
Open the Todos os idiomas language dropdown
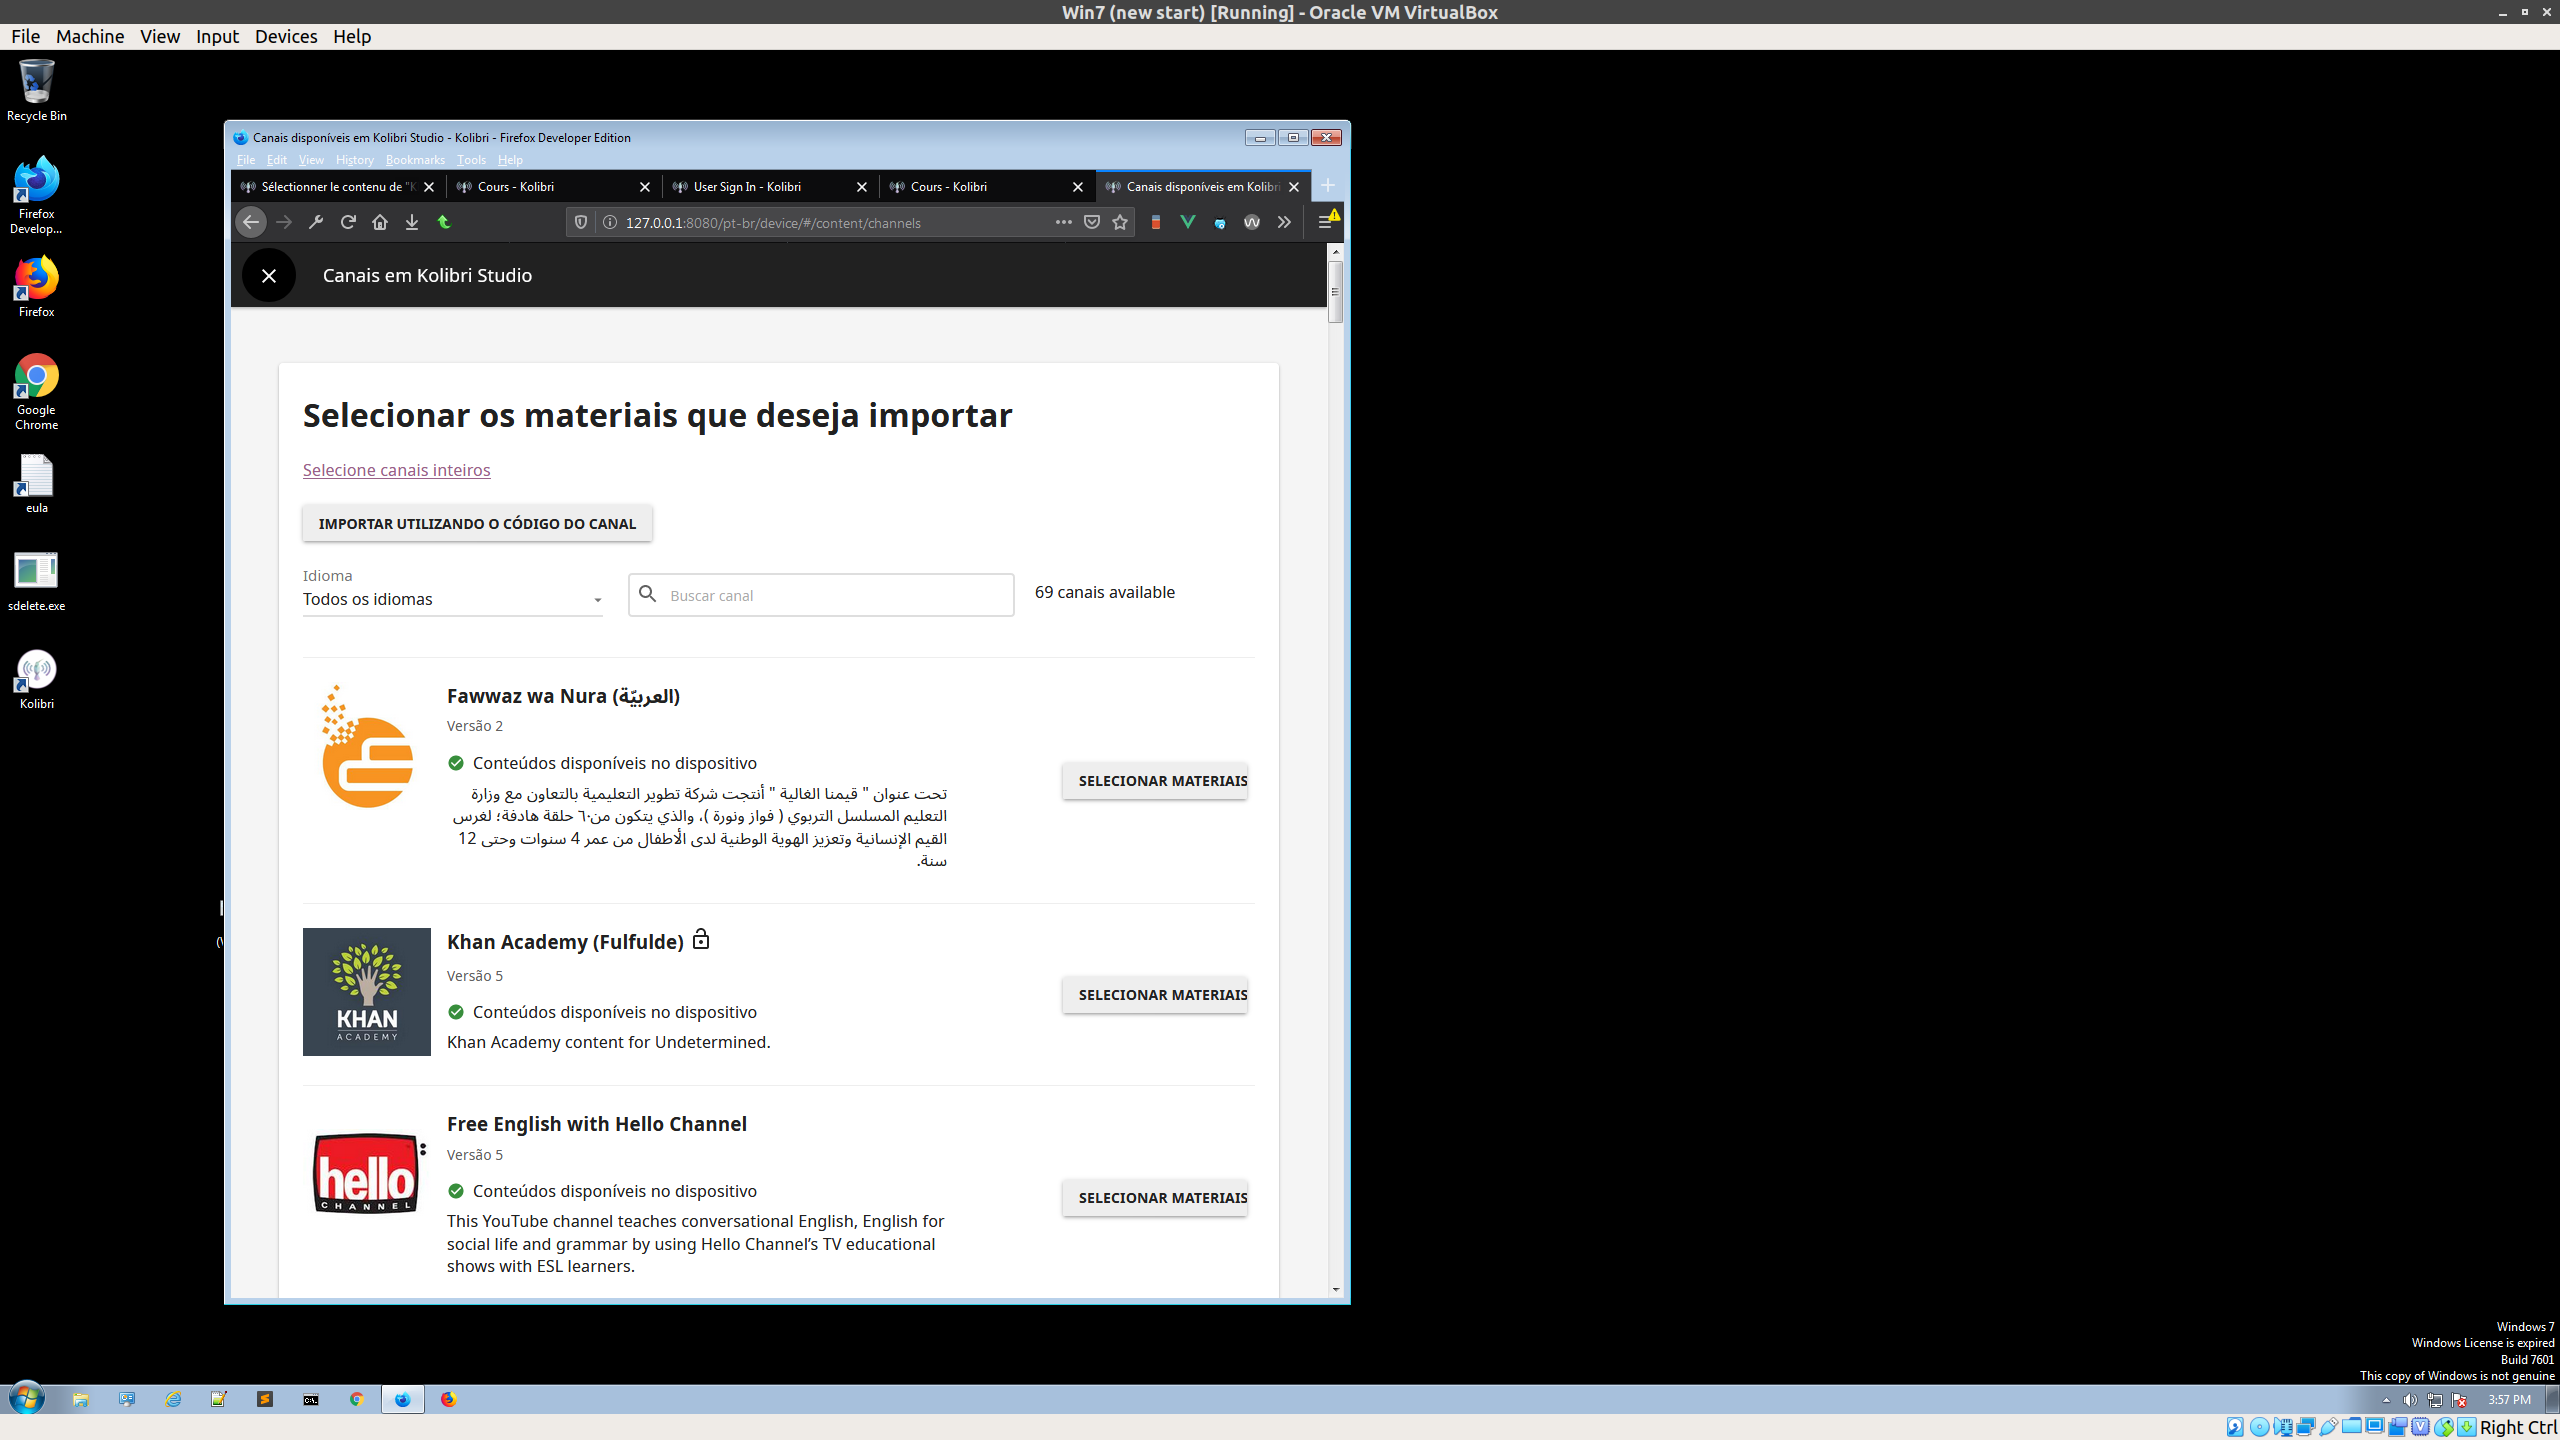click(x=451, y=598)
